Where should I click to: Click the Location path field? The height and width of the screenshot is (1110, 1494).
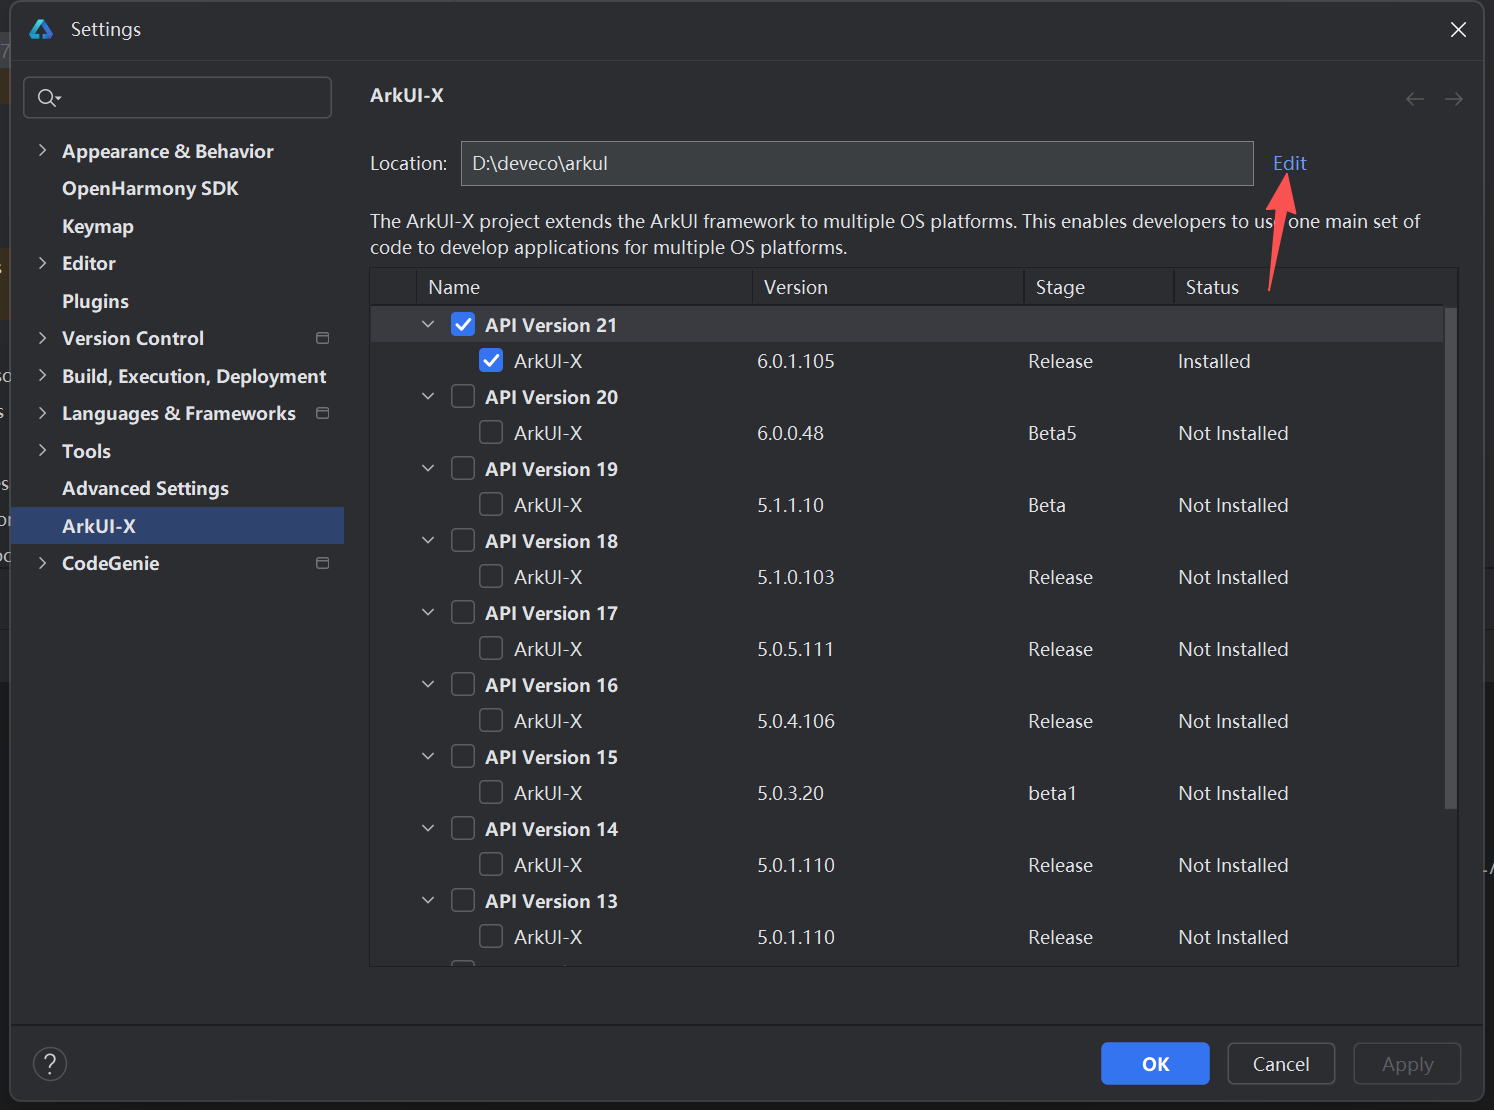[857, 163]
